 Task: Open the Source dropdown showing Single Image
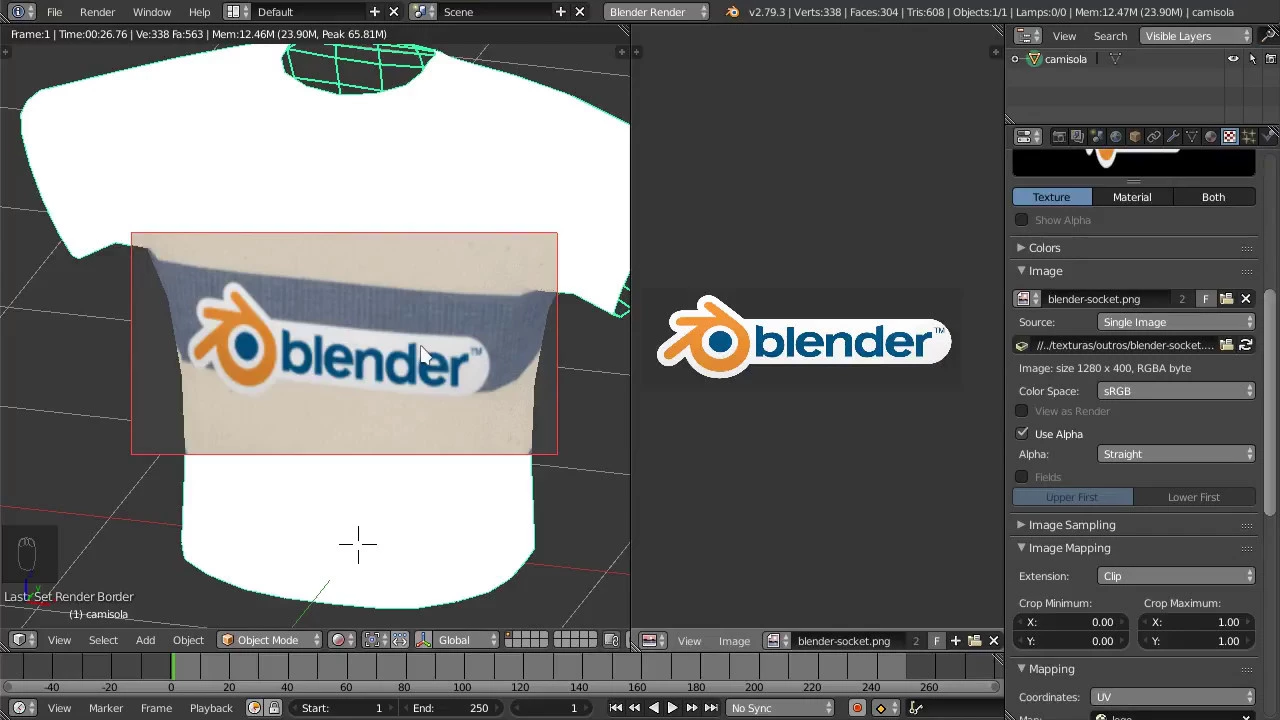click(1176, 322)
